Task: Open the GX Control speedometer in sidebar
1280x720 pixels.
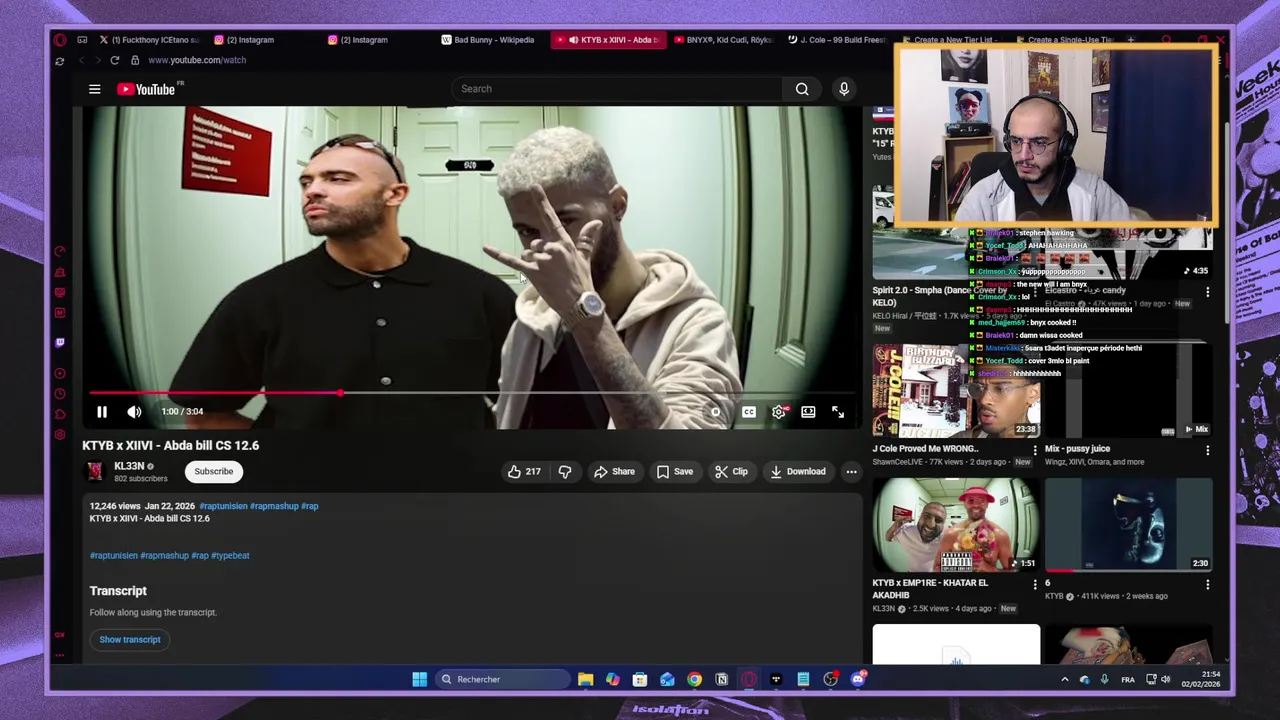Action: (x=60, y=252)
